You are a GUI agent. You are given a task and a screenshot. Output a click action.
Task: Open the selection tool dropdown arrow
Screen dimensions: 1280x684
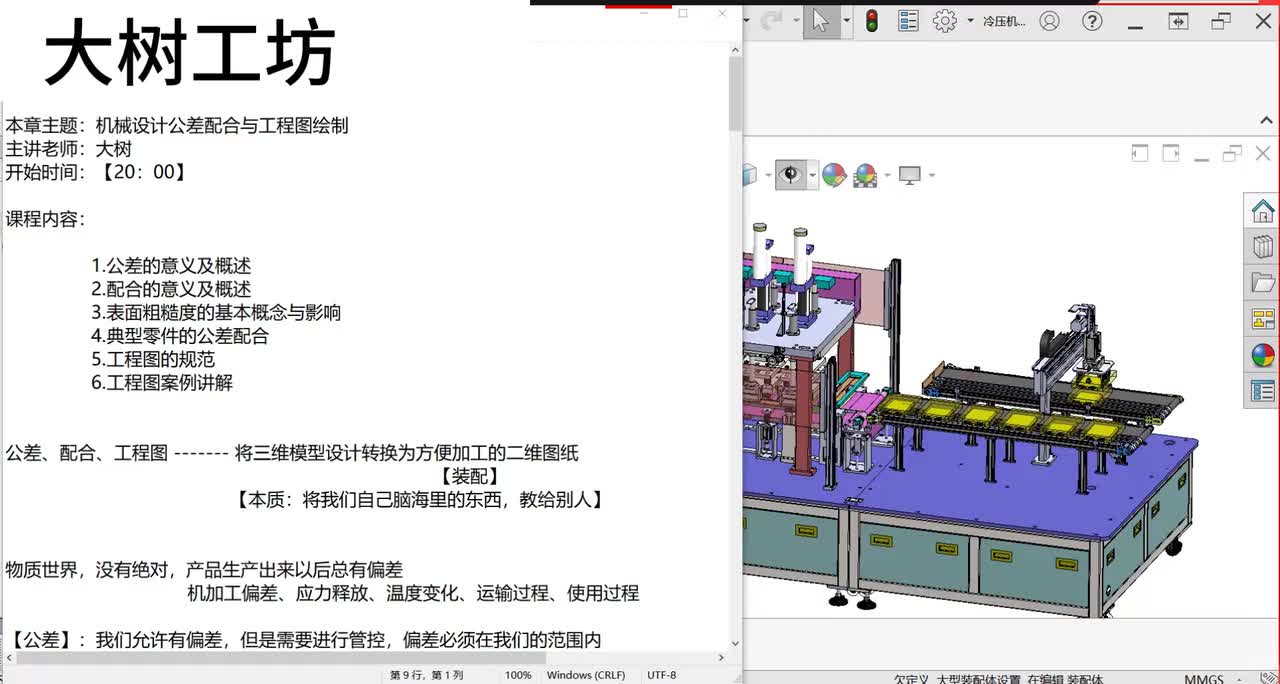(x=846, y=21)
